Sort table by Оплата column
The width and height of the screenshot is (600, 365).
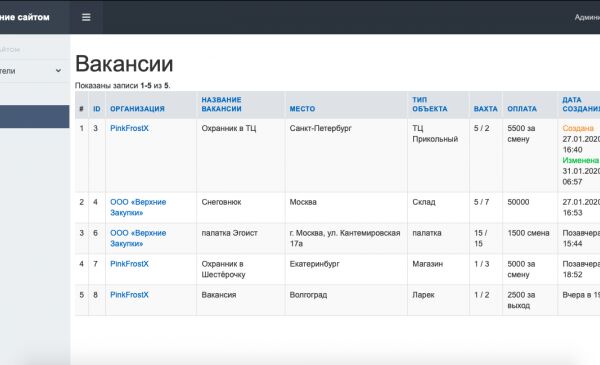pos(522,109)
